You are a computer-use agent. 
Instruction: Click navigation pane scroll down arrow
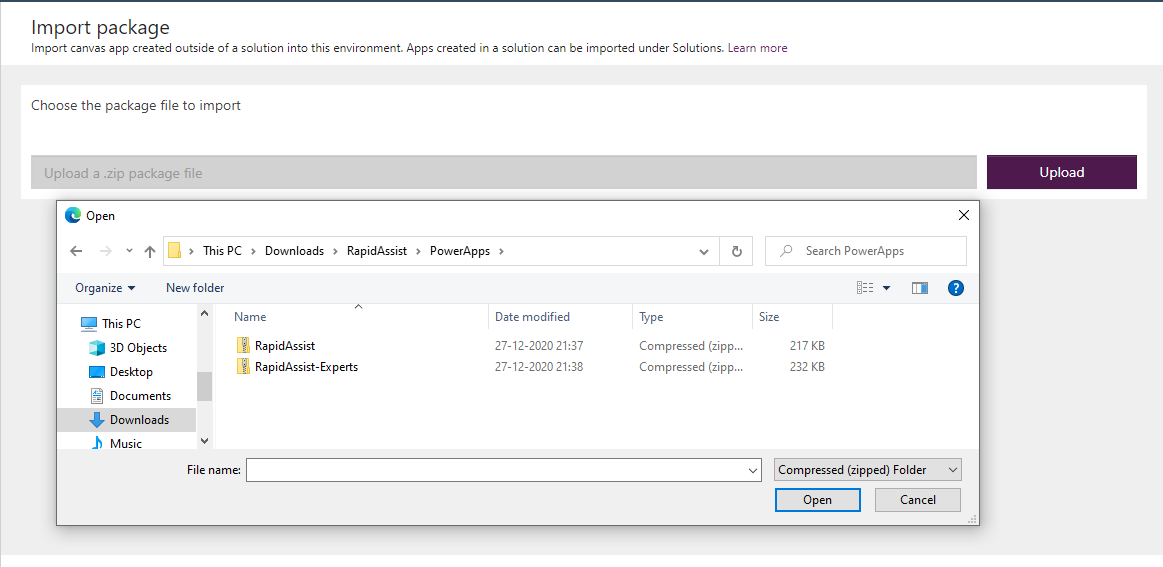tap(205, 441)
